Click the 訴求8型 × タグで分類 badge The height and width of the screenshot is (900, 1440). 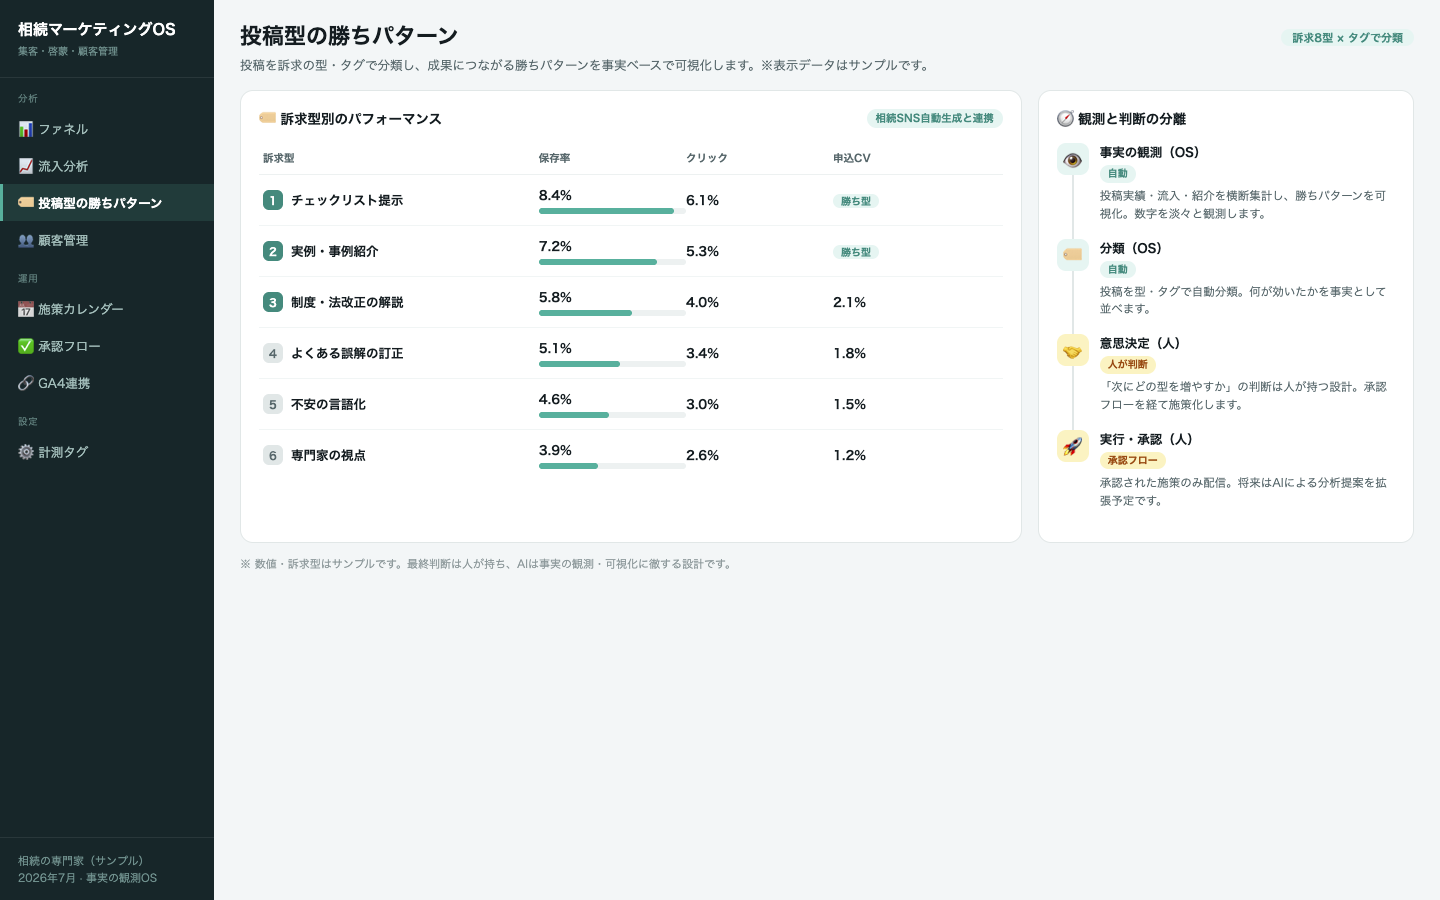[x=1347, y=38]
